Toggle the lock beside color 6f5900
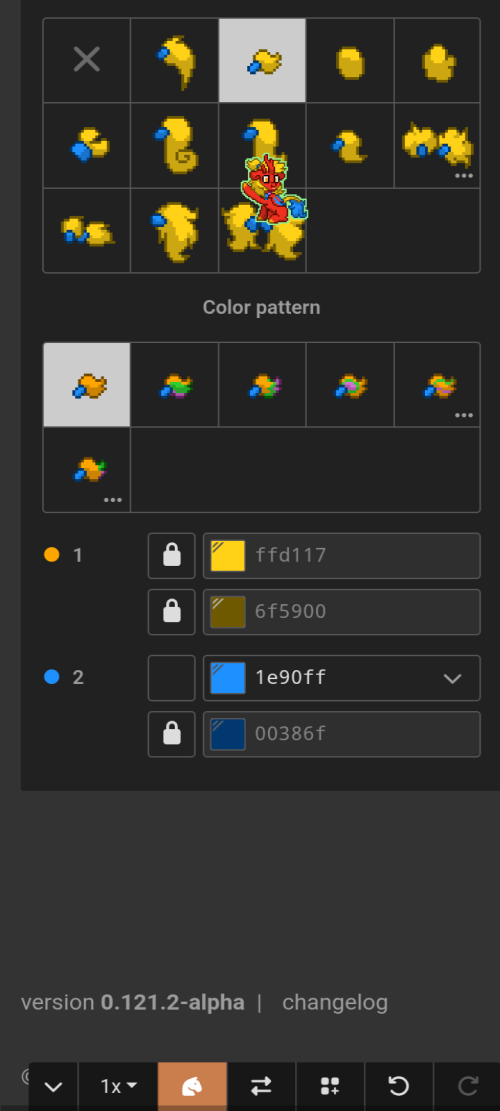 coord(171,611)
